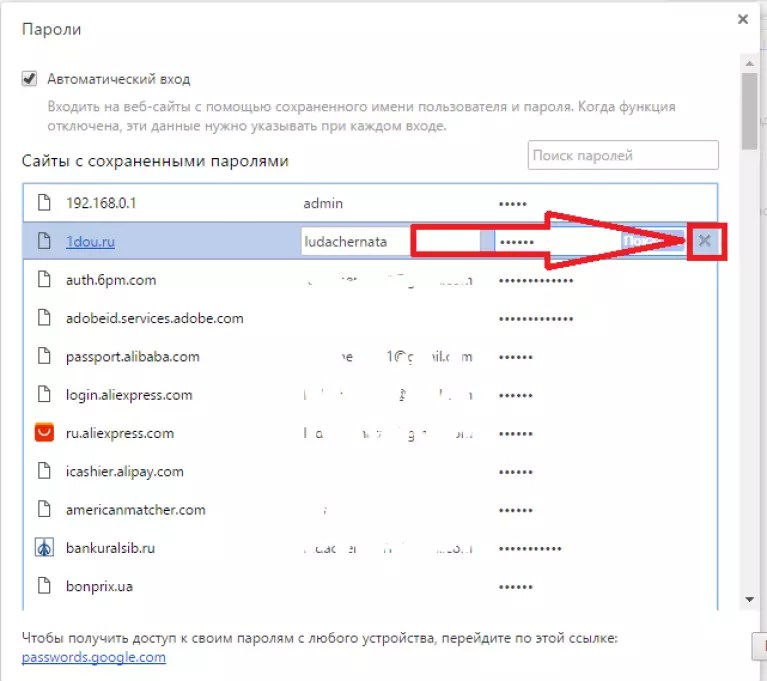Click the page icon beside adobeid.services.adobe.com
The height and width of the screenshot is (681, 767).
point(44,317)
